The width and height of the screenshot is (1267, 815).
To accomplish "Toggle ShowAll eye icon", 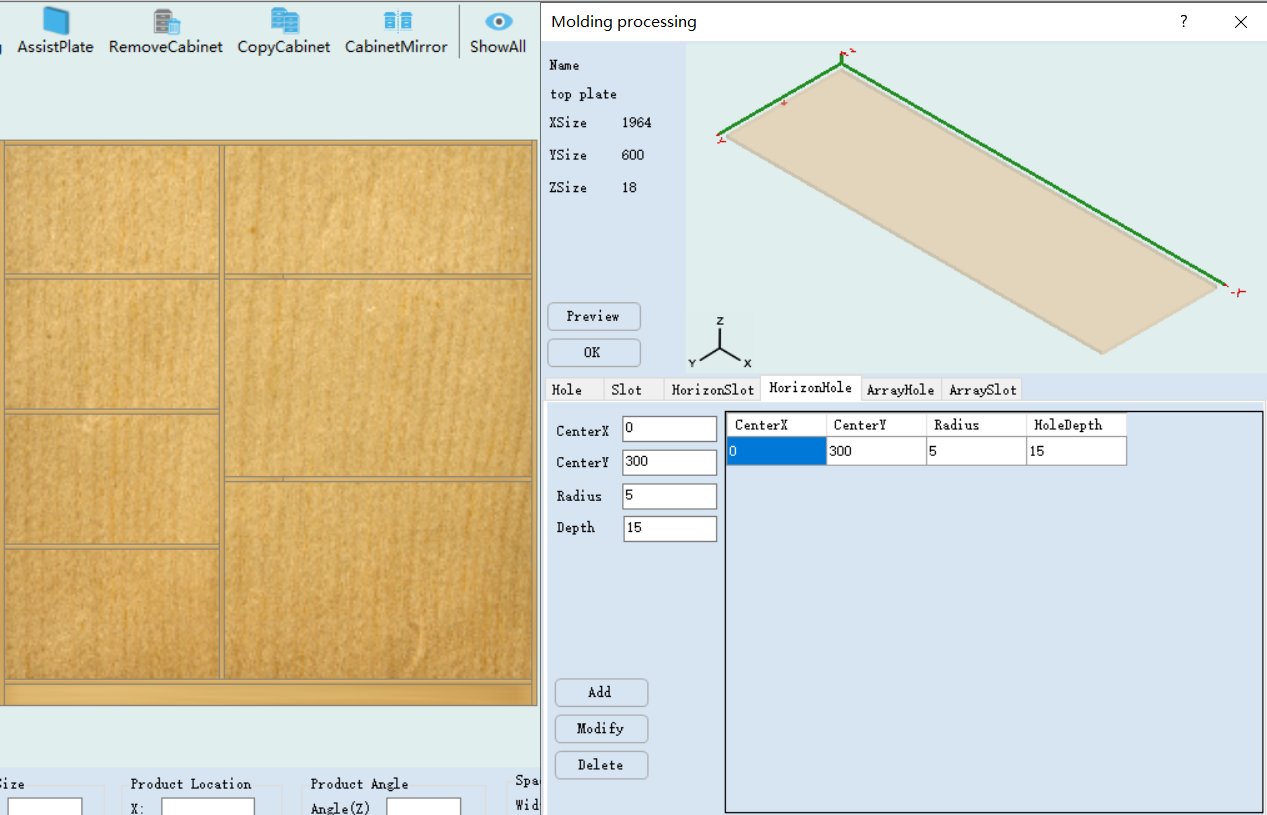I will (x=498, y=22).
